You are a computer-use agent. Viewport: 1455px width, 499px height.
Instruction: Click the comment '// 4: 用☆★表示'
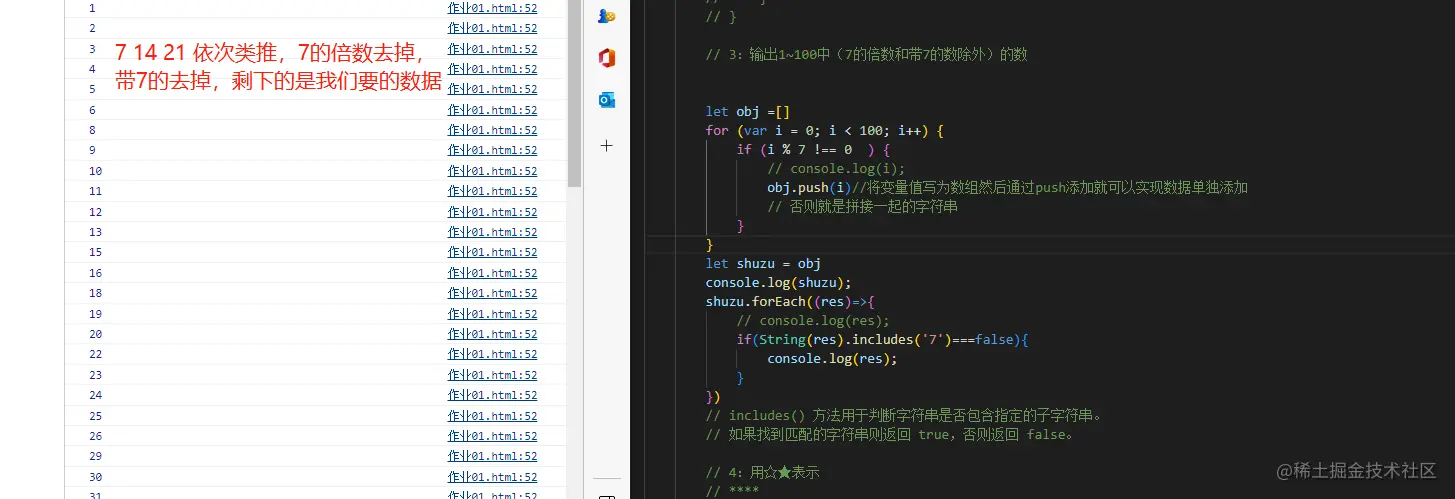point(762,472)
